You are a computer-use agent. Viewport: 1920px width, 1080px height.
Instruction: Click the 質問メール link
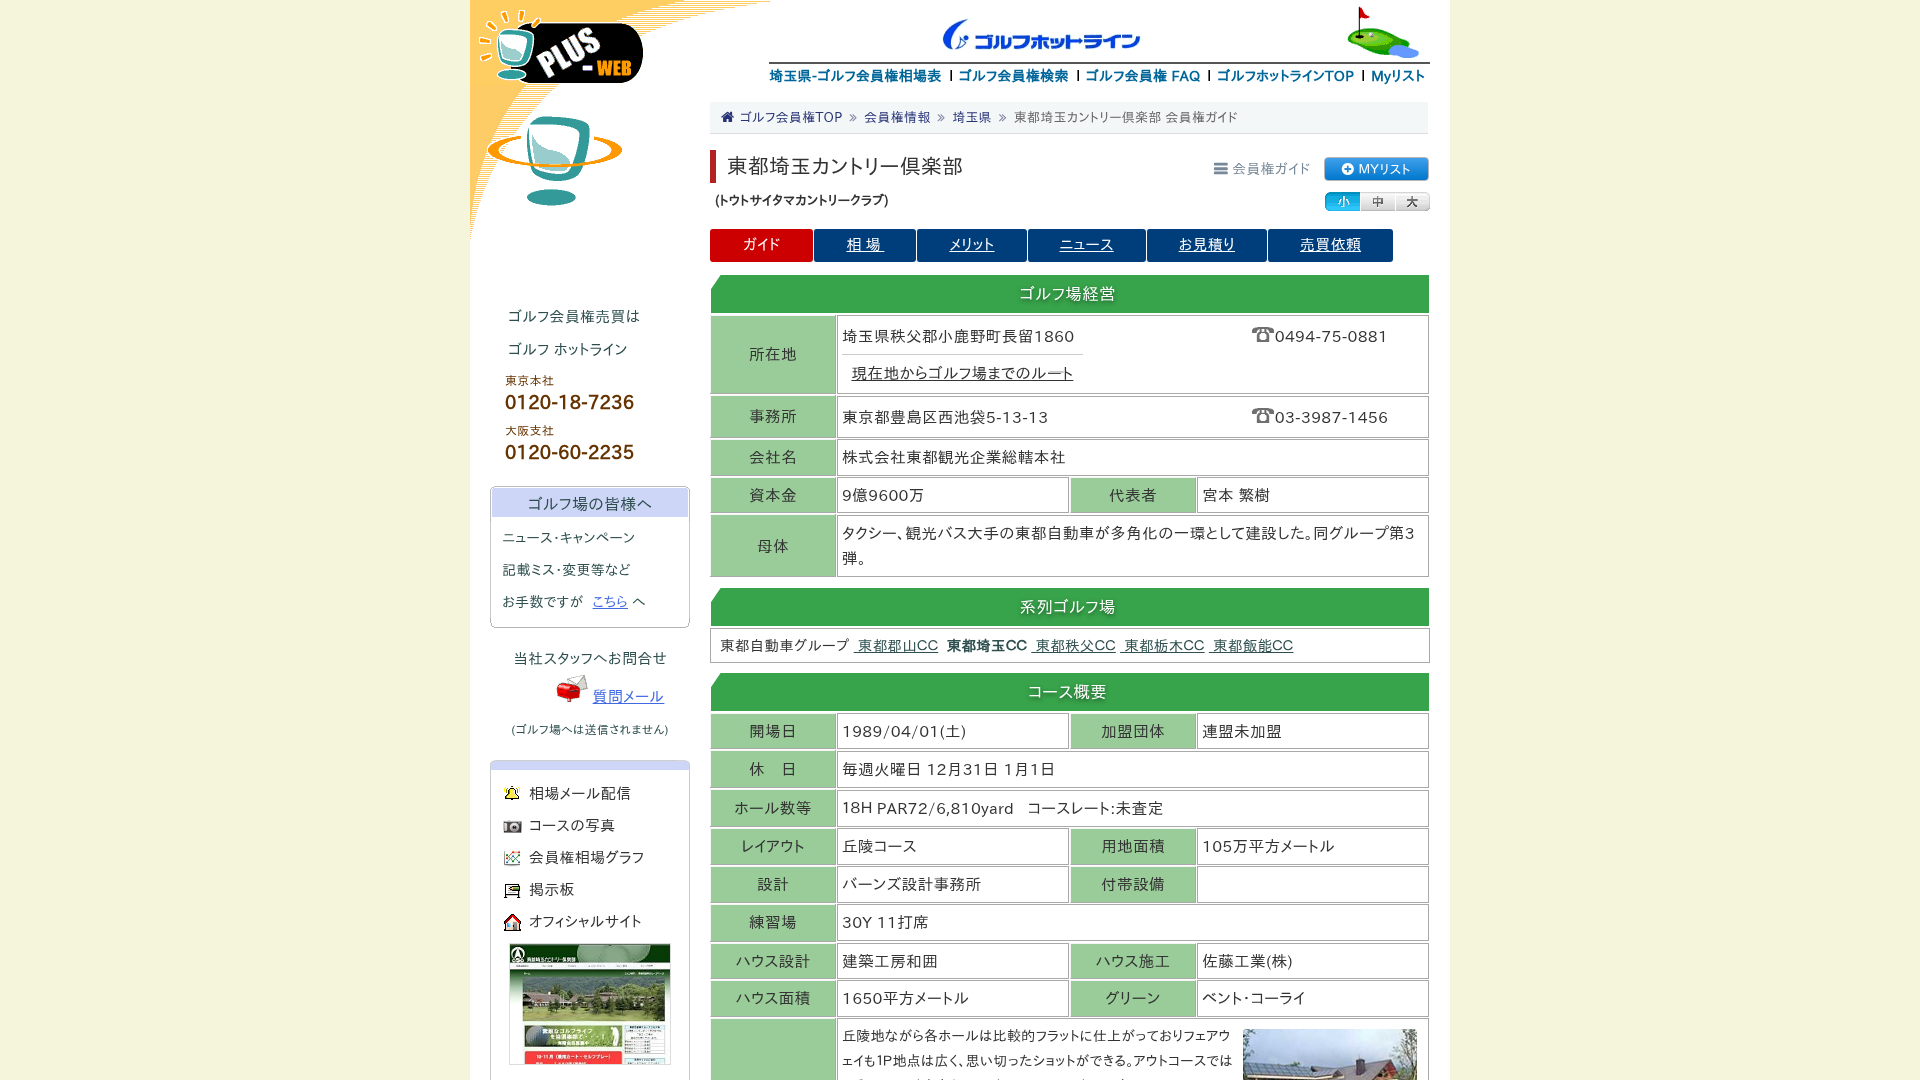click(628, 697)
